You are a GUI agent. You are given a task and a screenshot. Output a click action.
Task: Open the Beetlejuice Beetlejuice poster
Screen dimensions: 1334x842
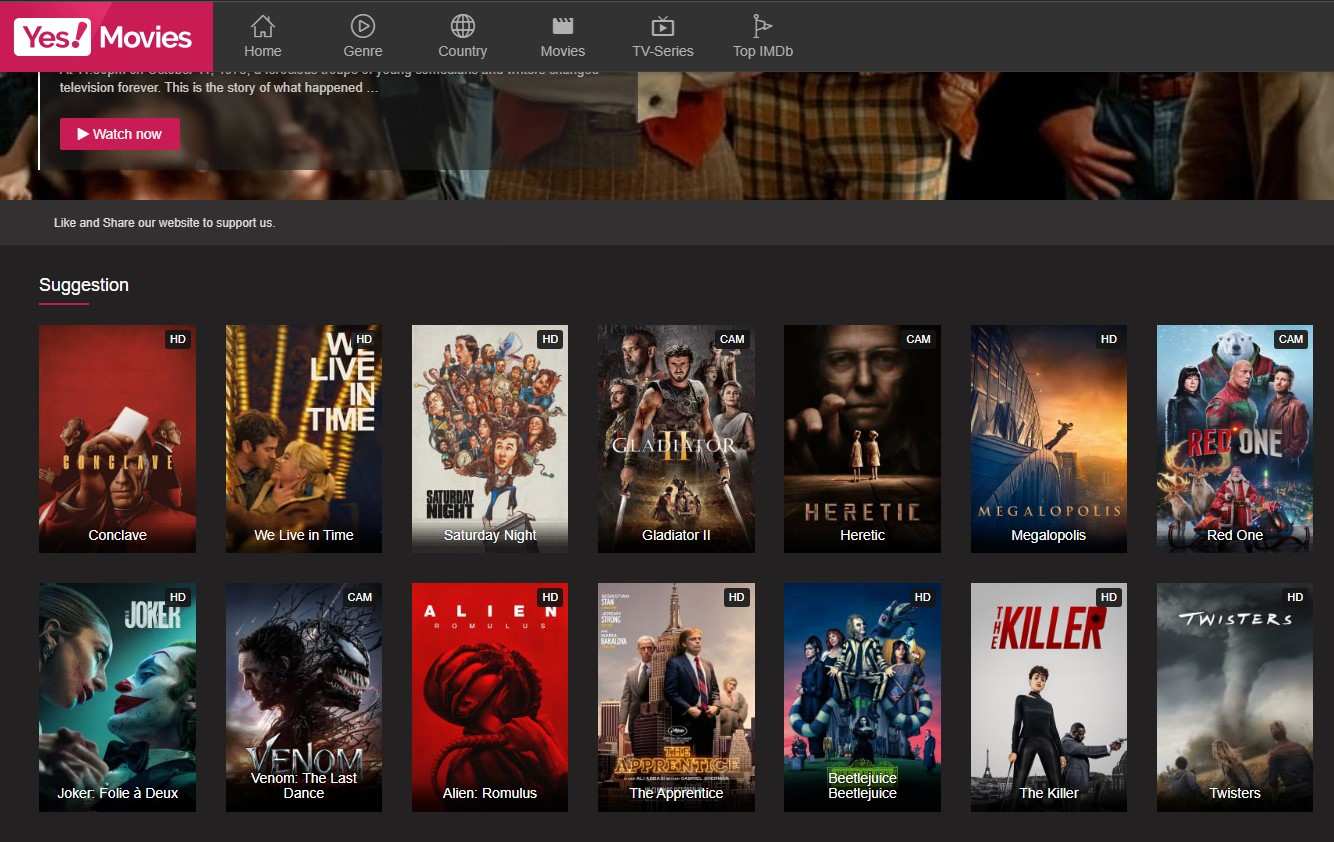[x=862, y=696]
